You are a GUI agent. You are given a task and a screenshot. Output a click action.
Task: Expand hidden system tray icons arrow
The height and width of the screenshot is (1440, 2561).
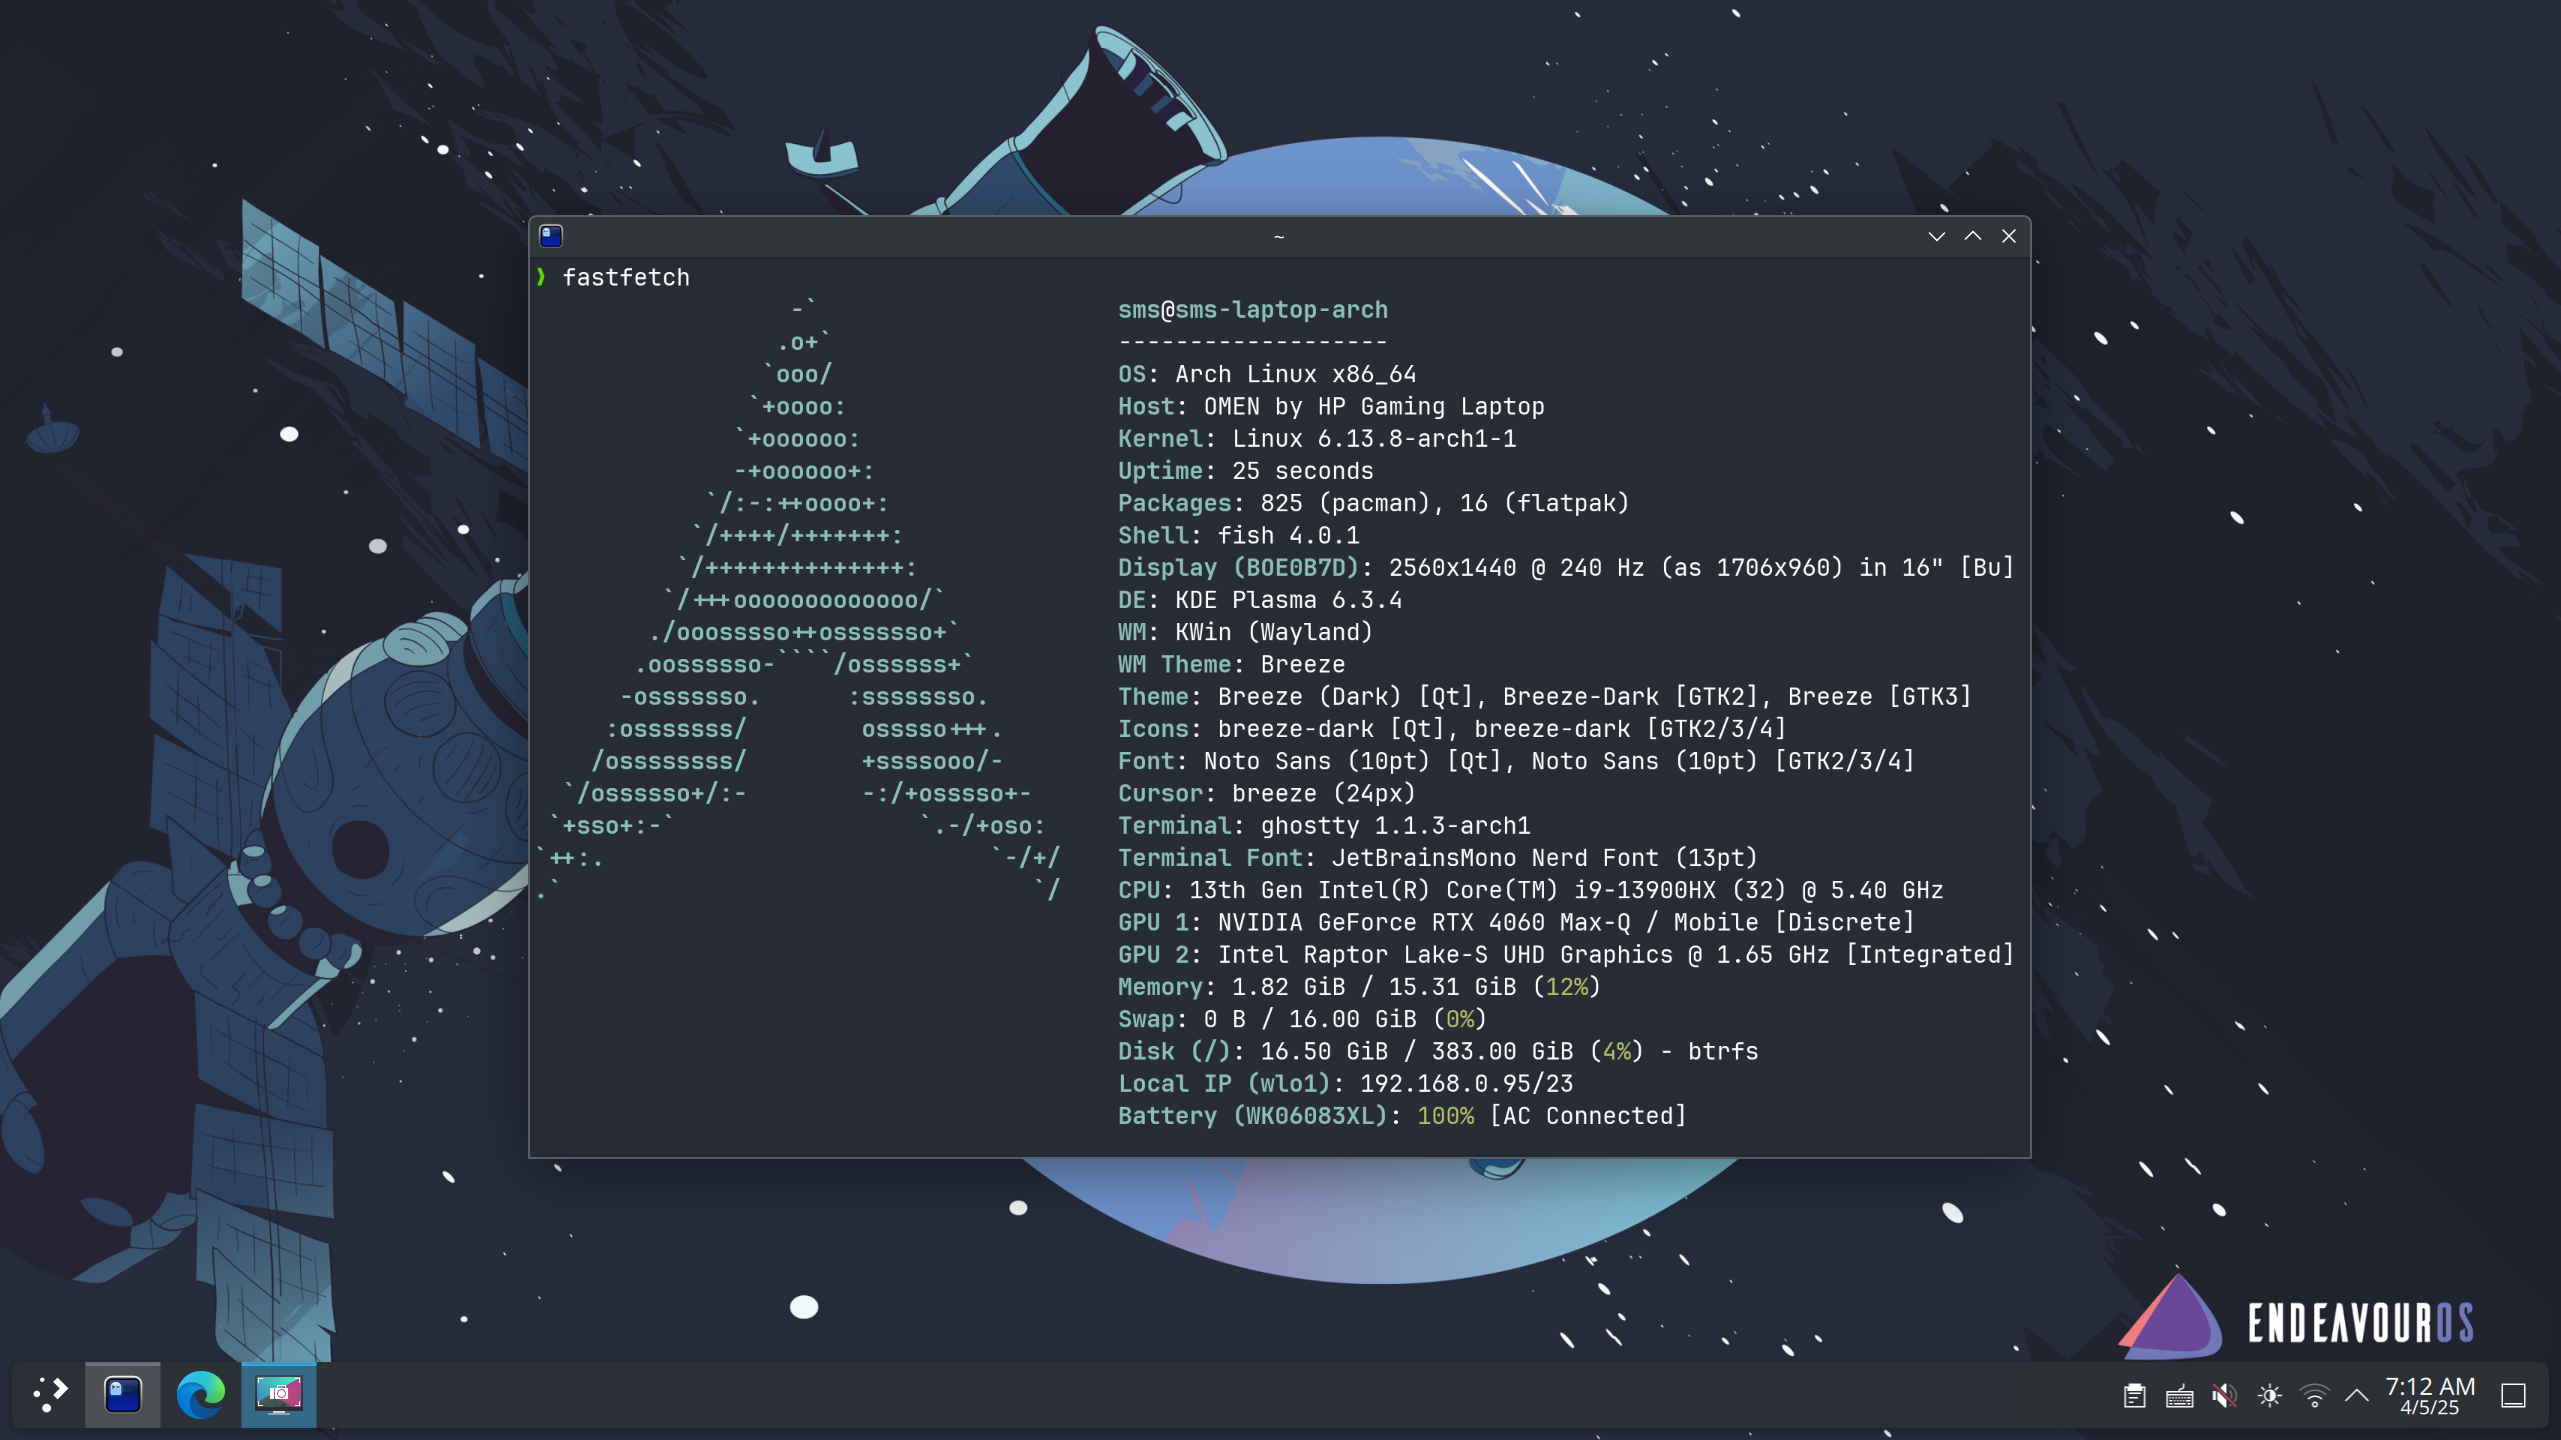pos(2356,1396)
